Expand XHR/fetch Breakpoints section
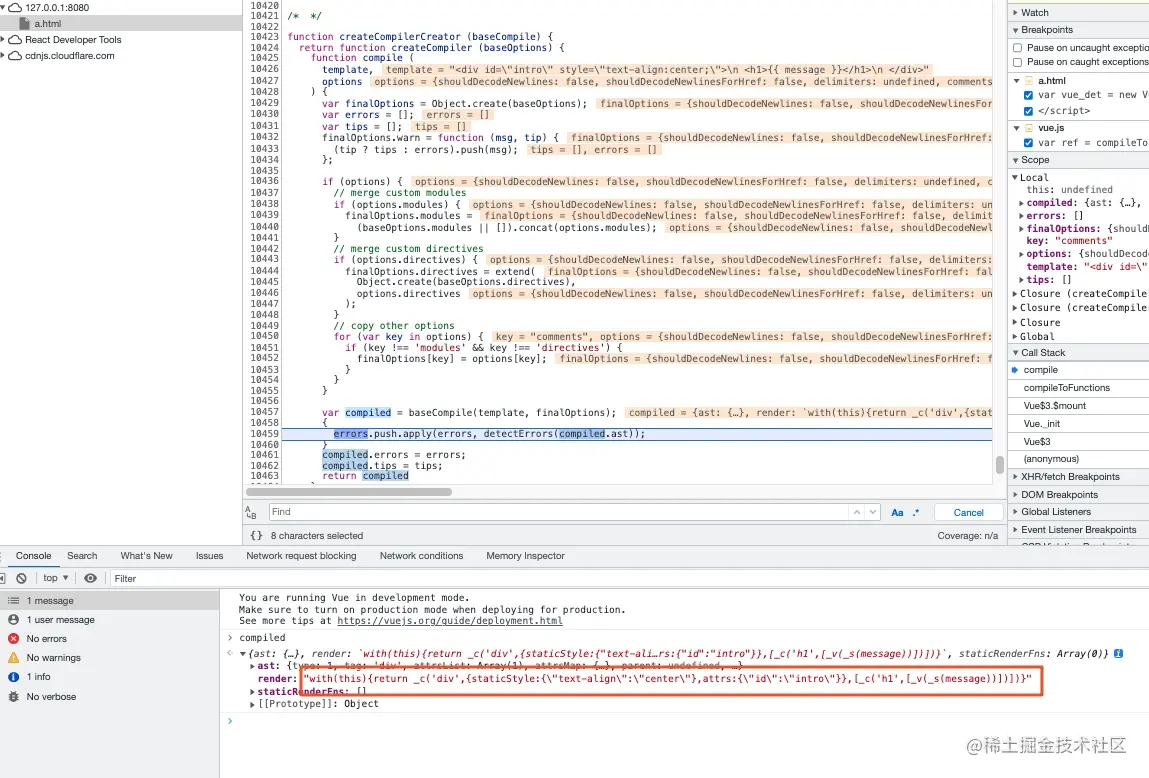Screen dimensions: 1149x778 tap(1016, 477)
